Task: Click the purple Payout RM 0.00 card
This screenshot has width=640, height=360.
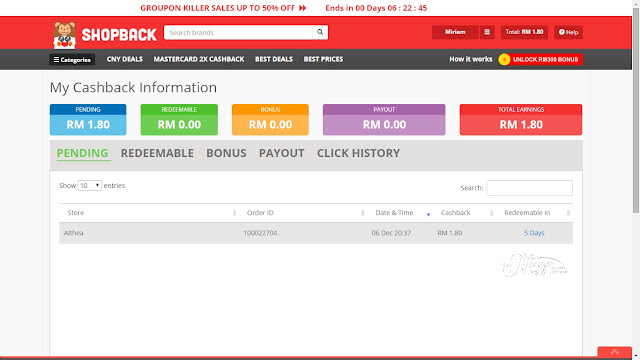Action: [x=384, y=120]
